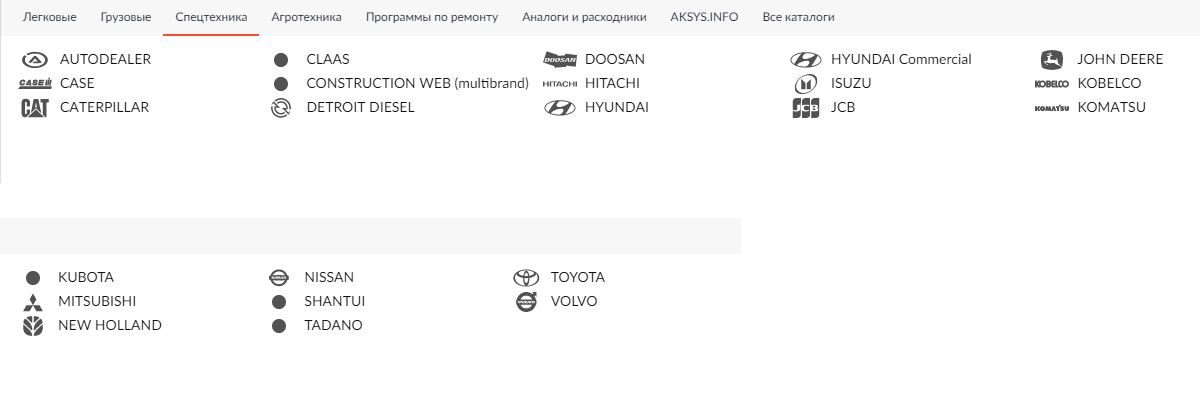Open the AKSYS.INFO tab
Screen dimensions: 1200x397
704,17
